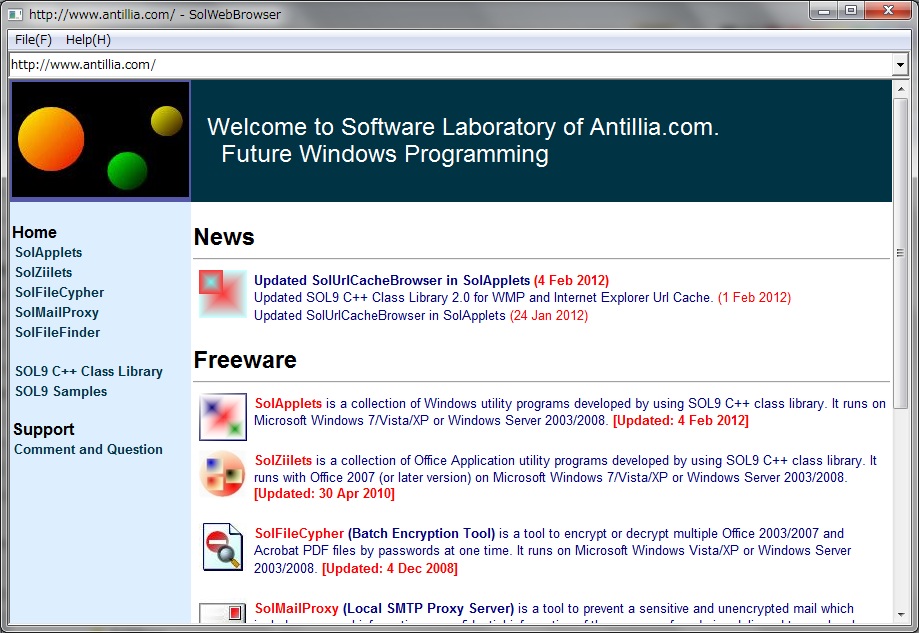Open SolZiilets sidebar link
Viewport: 919px width, 633px height.
(x=44, y=273)
